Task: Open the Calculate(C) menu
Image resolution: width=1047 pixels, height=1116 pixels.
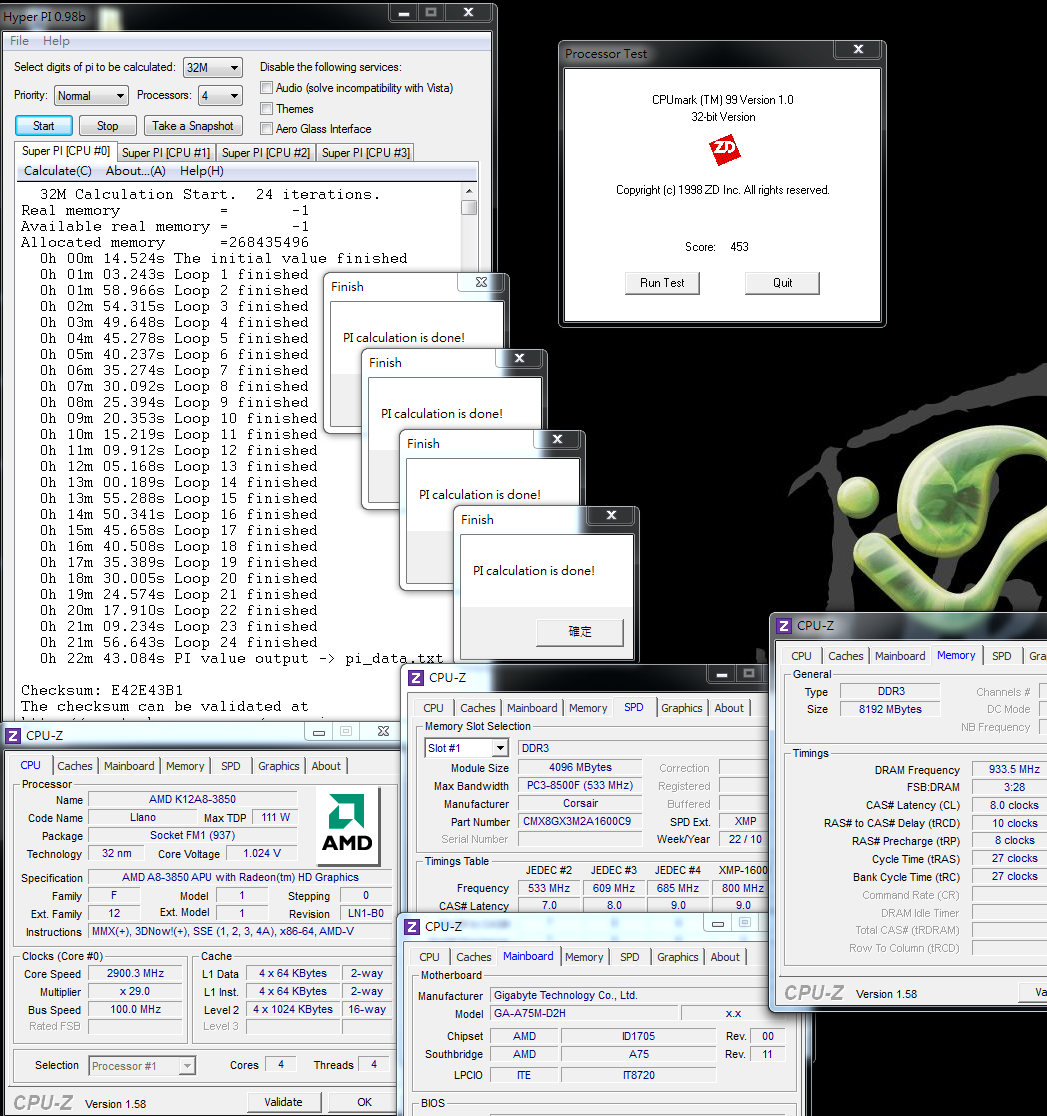Action: click(x=58, y=171)
